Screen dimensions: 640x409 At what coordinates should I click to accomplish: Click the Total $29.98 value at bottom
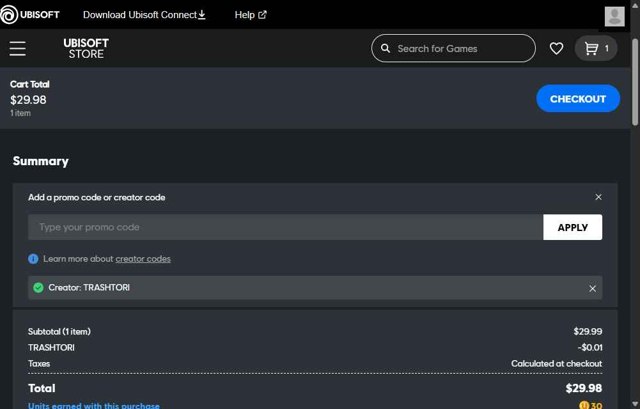point(584,388)
